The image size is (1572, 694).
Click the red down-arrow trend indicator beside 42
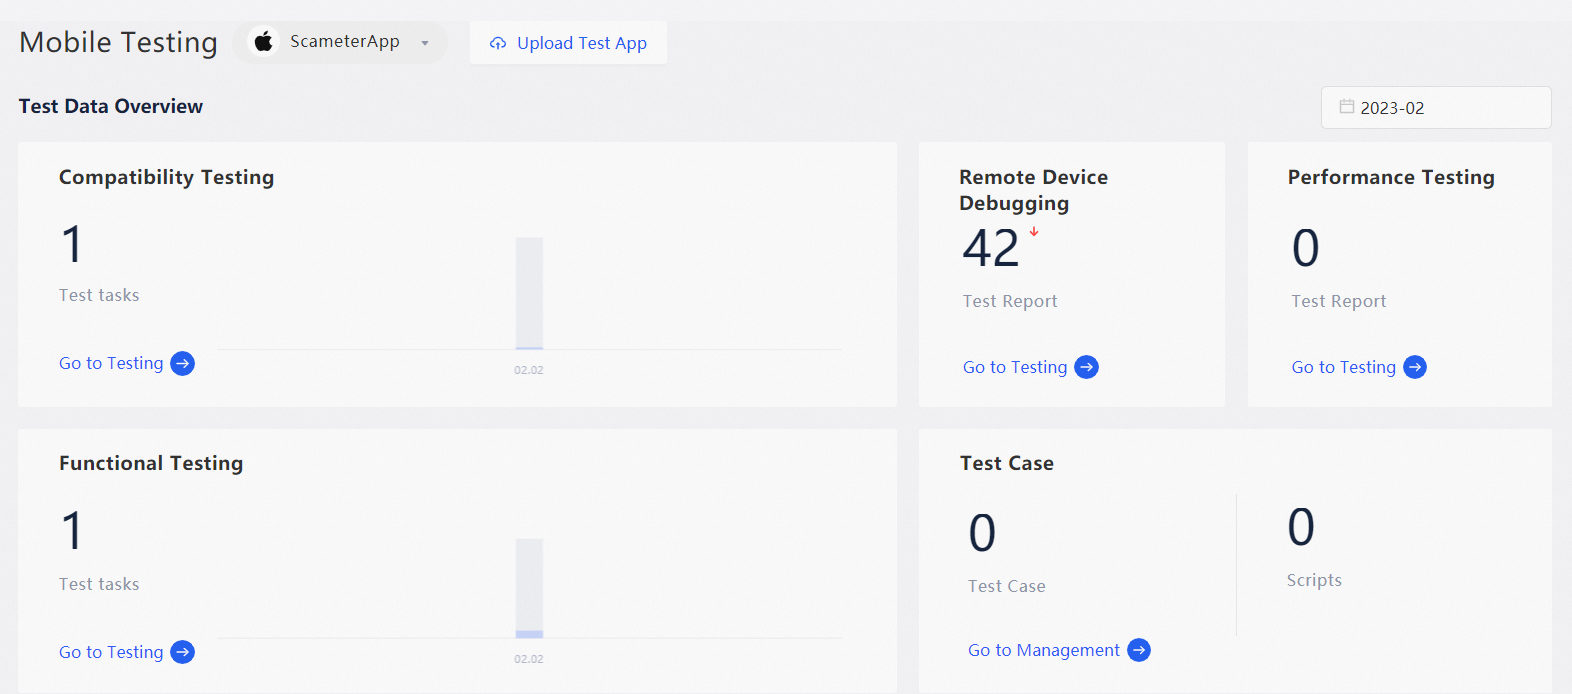pos(1034,232)
